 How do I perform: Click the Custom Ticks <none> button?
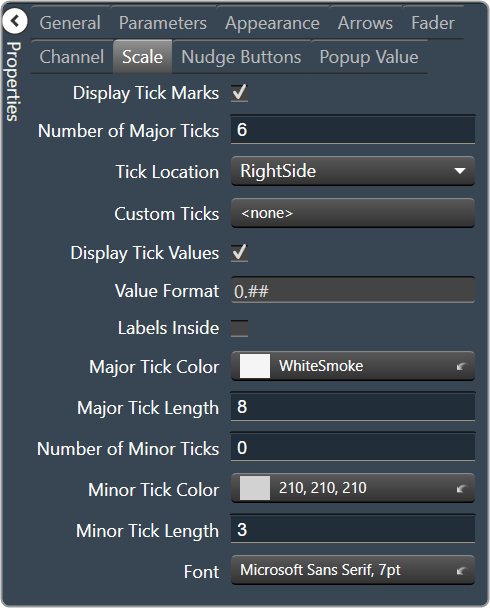(353, 213)
